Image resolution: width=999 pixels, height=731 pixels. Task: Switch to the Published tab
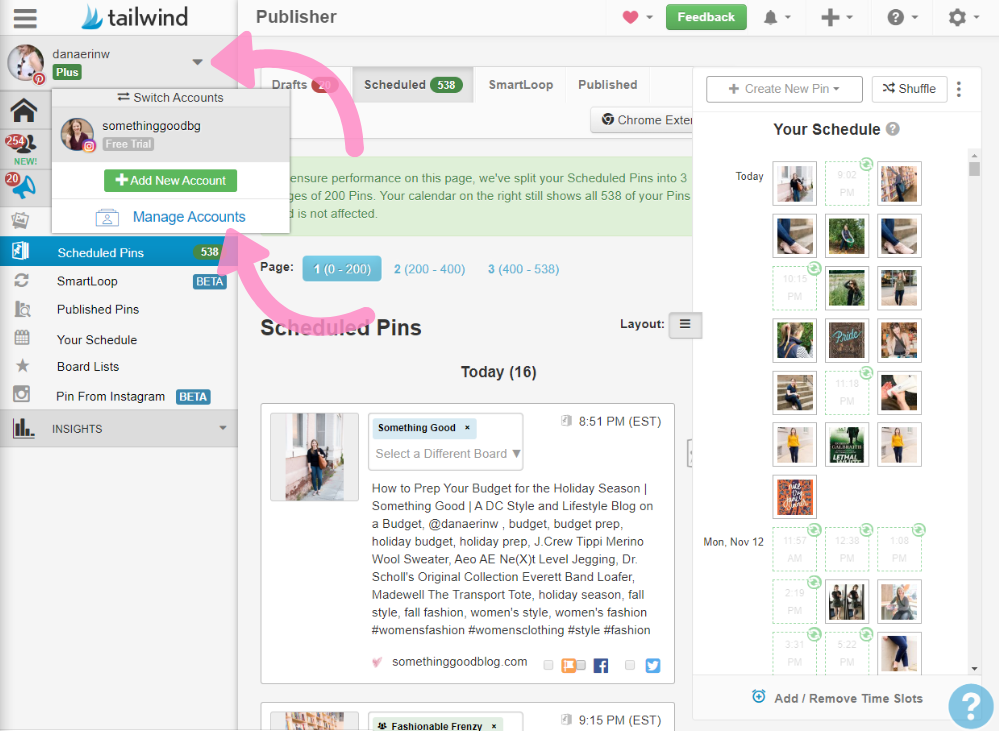(607, 85)
